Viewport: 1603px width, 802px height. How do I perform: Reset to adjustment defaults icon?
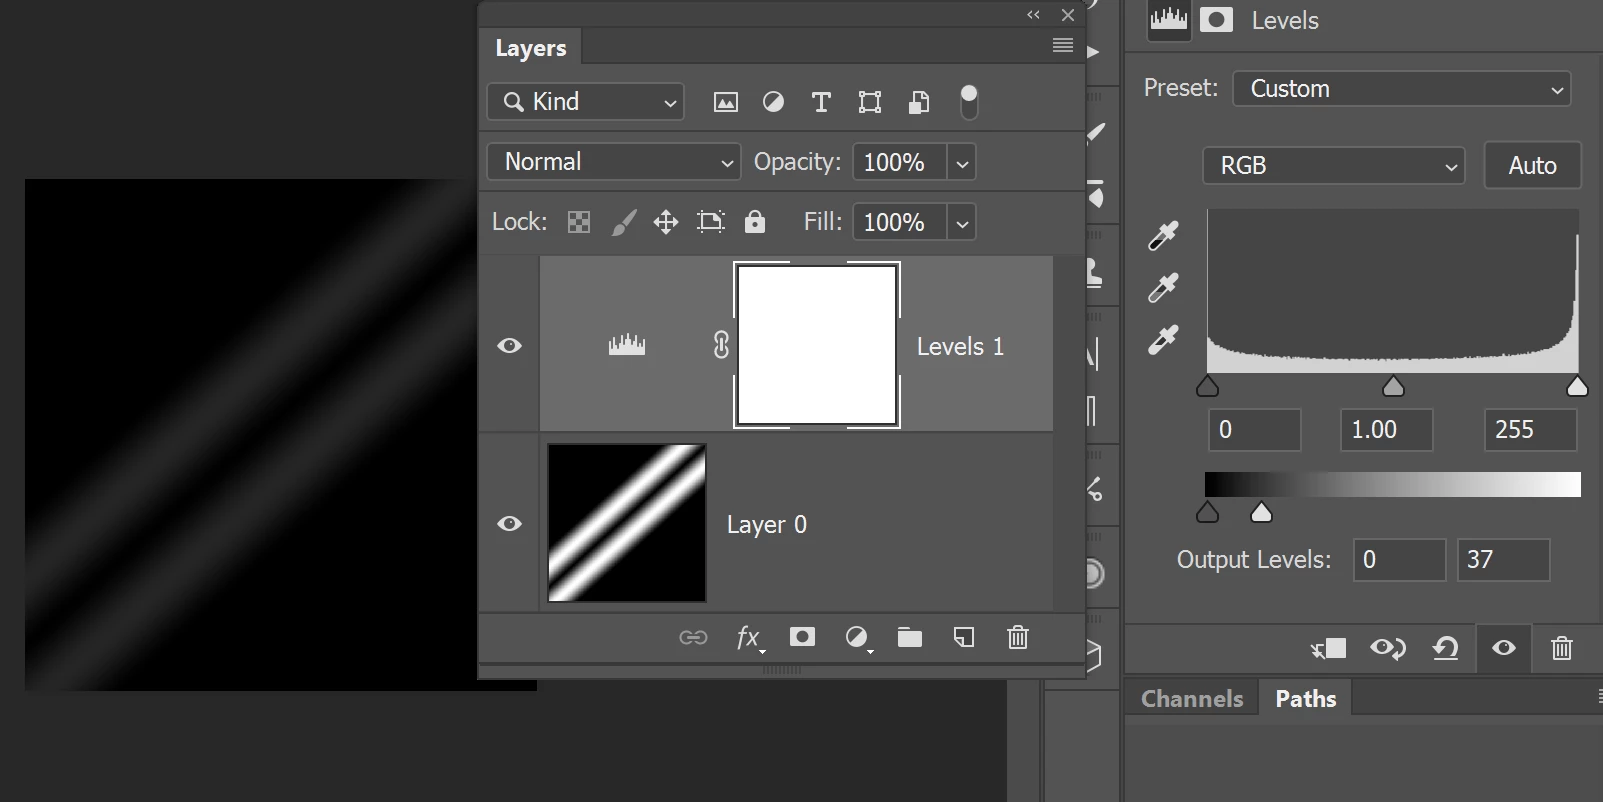pos(1445,649)
